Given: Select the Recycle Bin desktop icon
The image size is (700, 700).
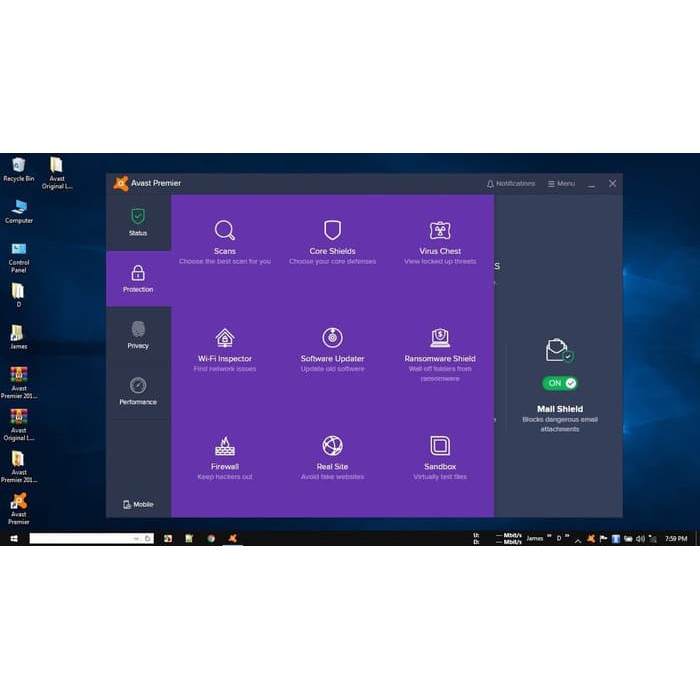Looking at the screenshot, I should click(18, 170).
